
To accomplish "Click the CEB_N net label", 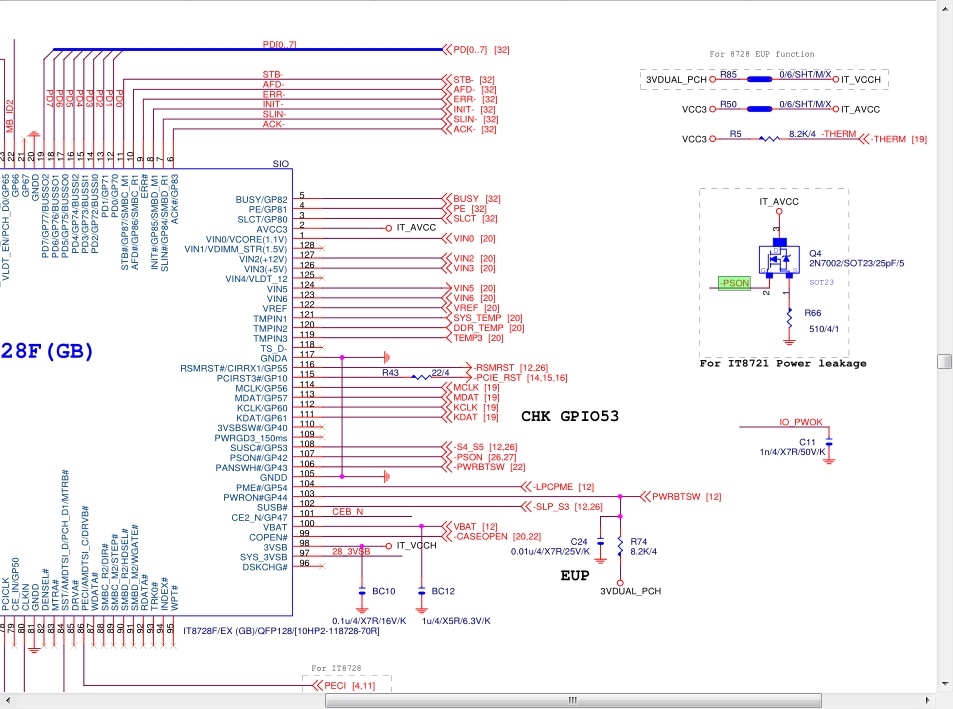I will click(x=348, y=512).
